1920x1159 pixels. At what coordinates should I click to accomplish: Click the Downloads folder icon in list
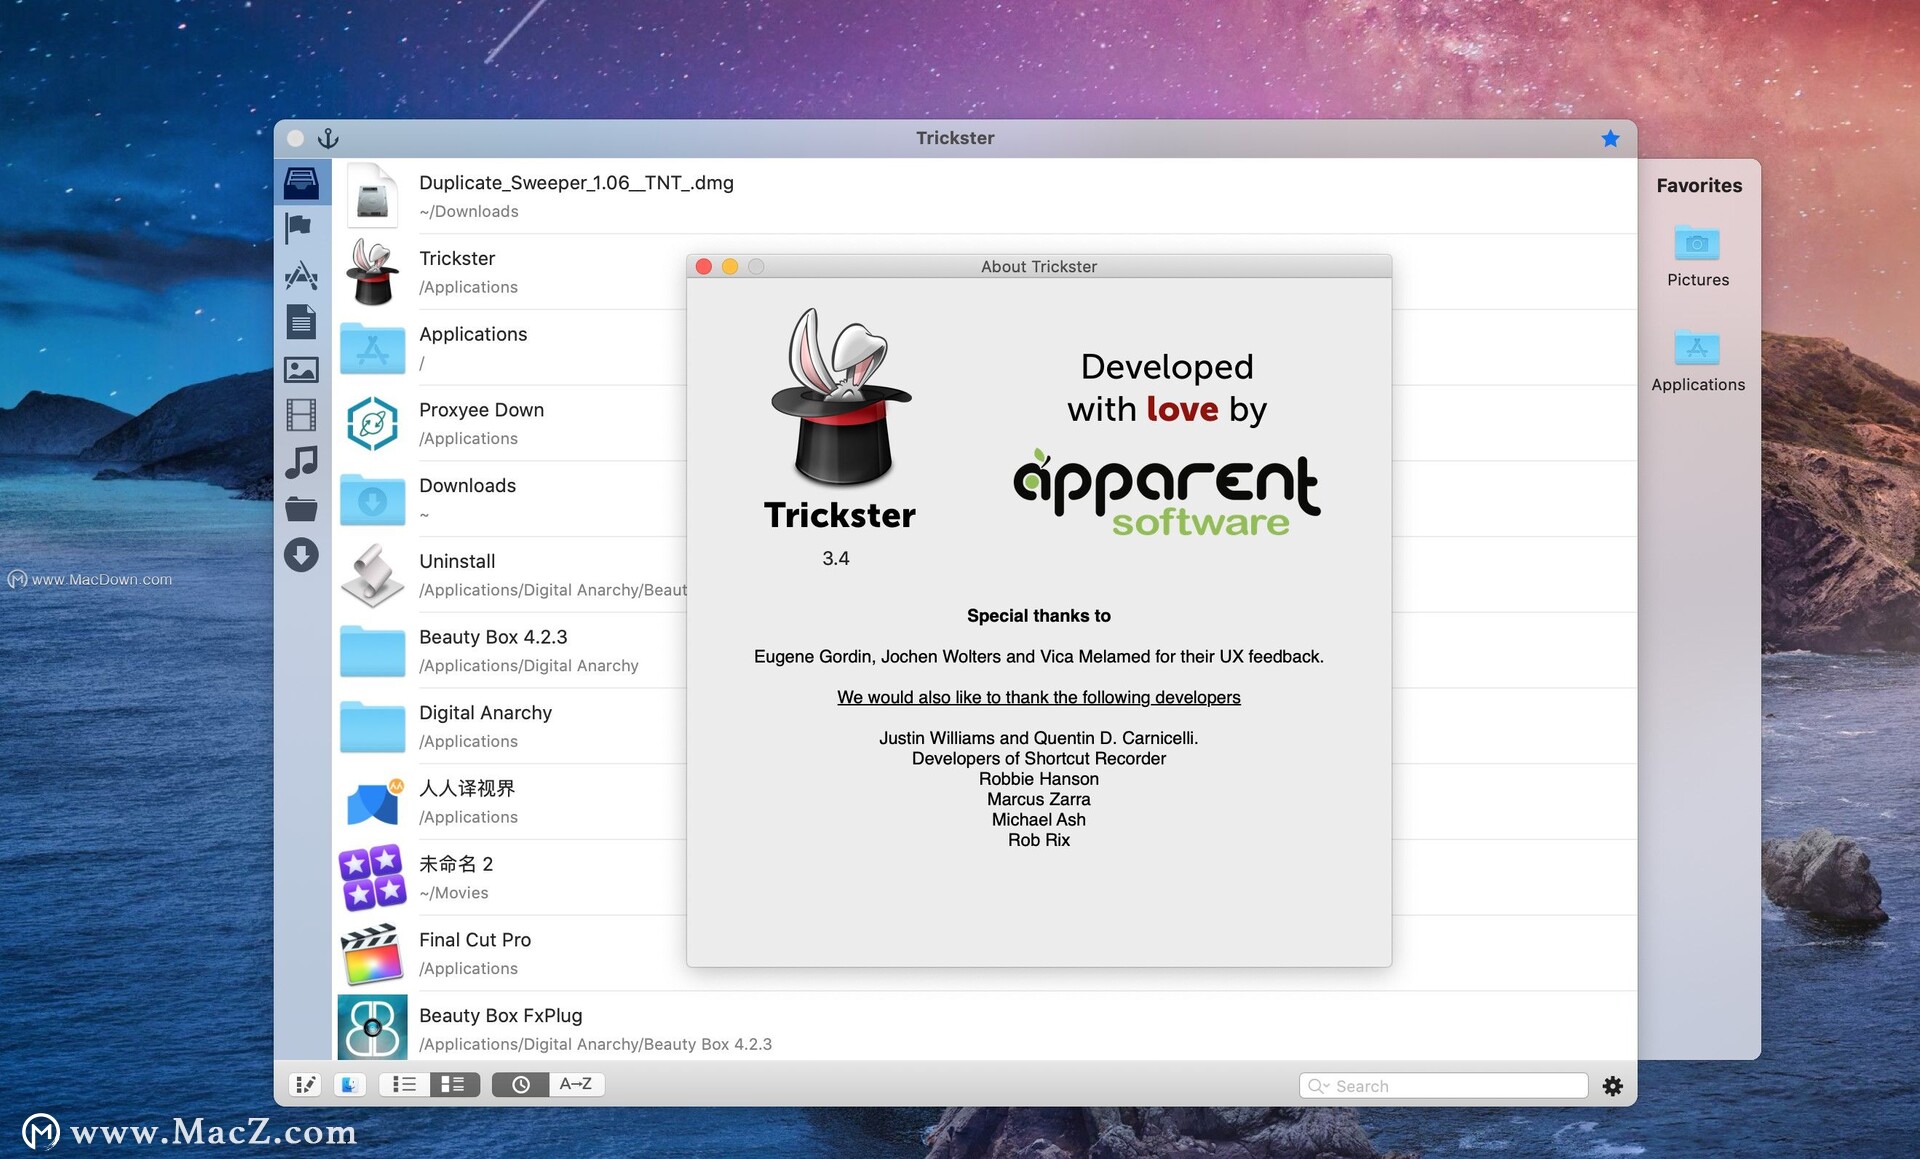[x=372, y=499]
